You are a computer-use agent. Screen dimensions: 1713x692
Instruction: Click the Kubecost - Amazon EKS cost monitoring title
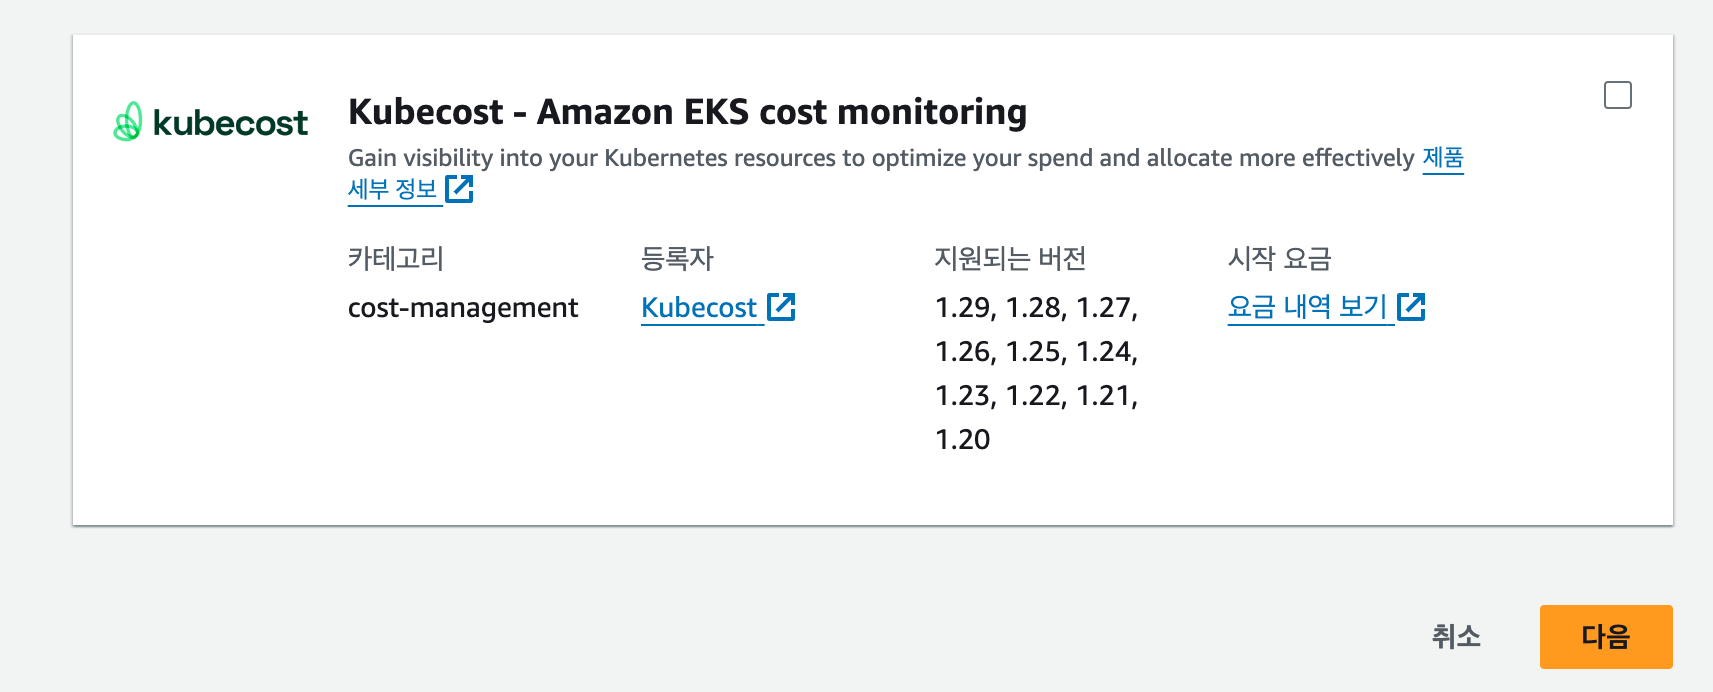tap(687, 112)
